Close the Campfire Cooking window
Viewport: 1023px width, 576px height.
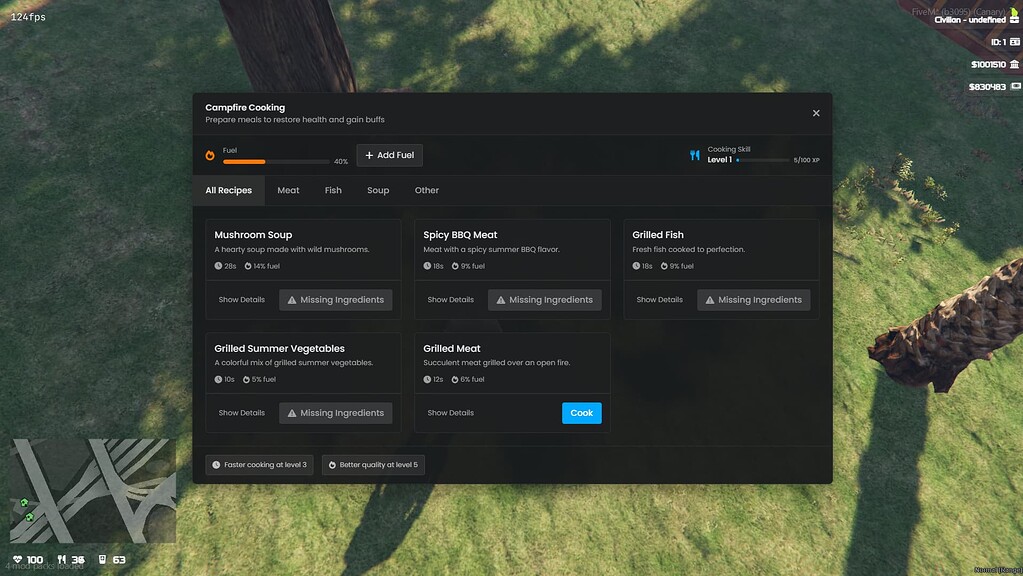tap(816, 113)
